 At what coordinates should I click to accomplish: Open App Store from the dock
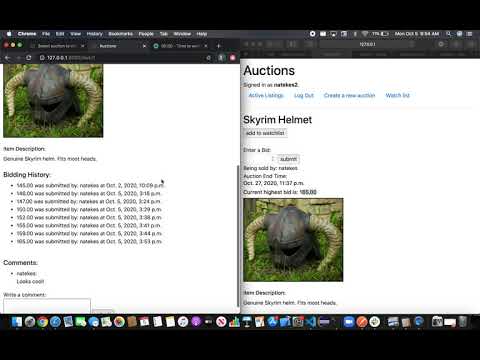[272, 322]
